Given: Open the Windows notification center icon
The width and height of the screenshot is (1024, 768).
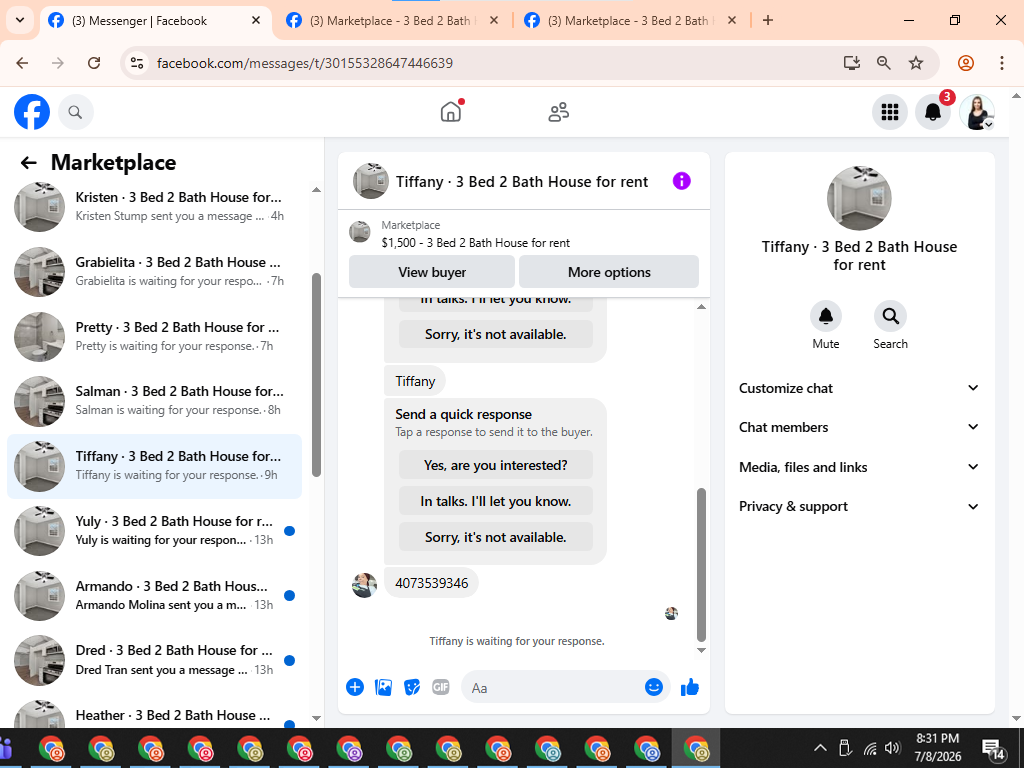Looking at the screenshot, I should [x=993, y=749].
